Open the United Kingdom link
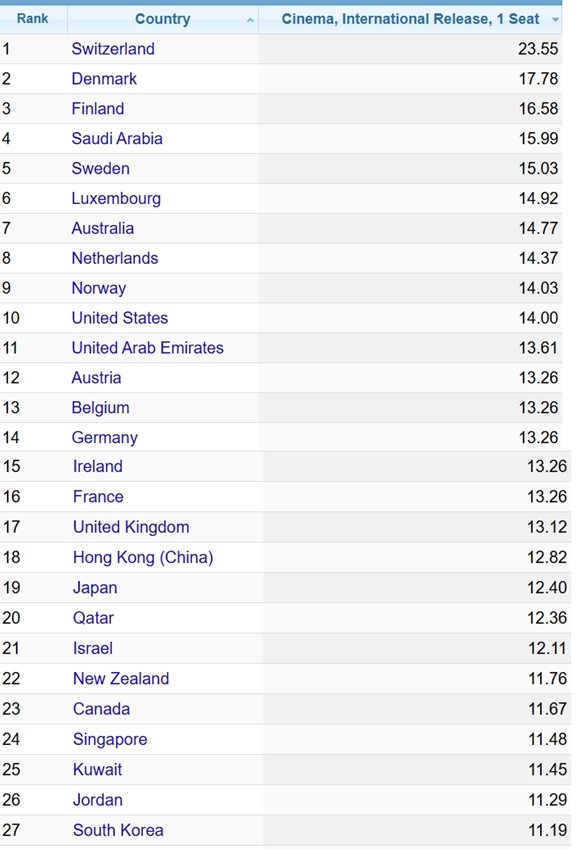 131,527
